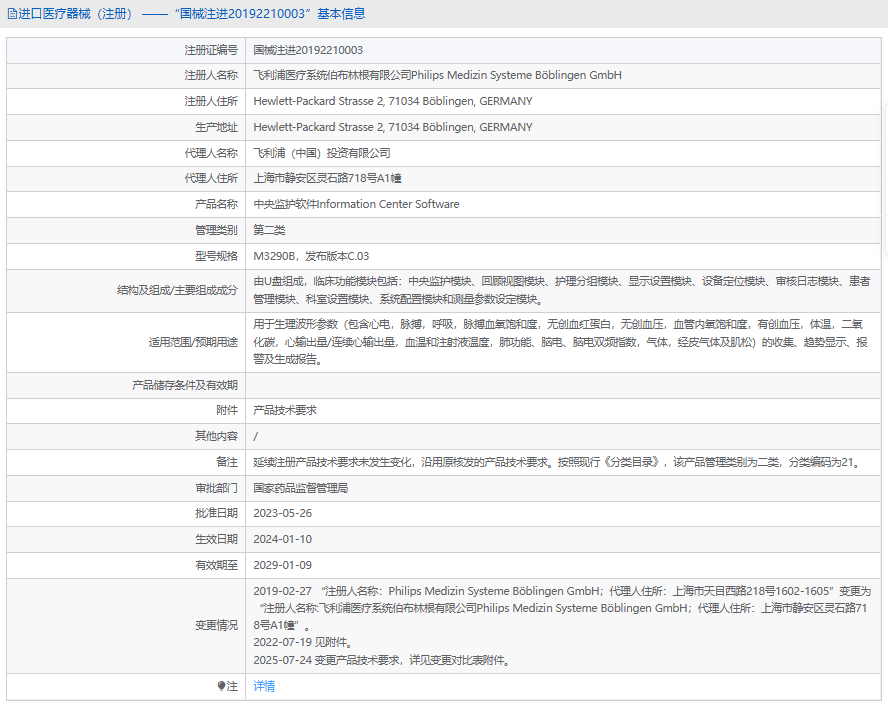
Task: Click change entry 2025-07-24 变更产品技术要求
Action: (382, 660)
